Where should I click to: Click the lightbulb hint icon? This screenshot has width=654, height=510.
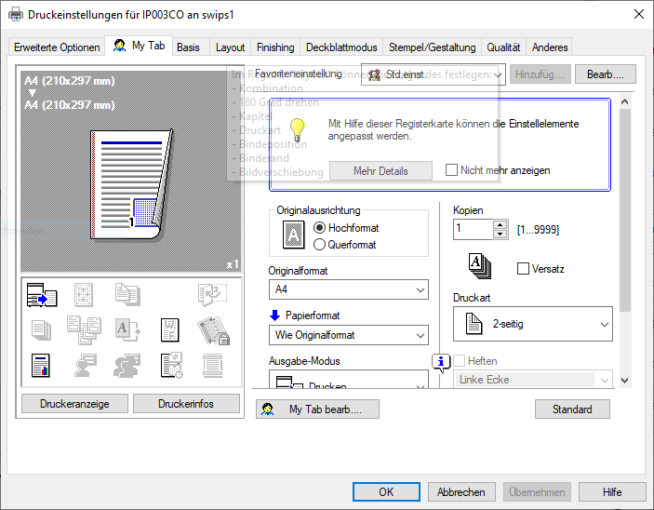pyautogui.click(x=296, y=128)
